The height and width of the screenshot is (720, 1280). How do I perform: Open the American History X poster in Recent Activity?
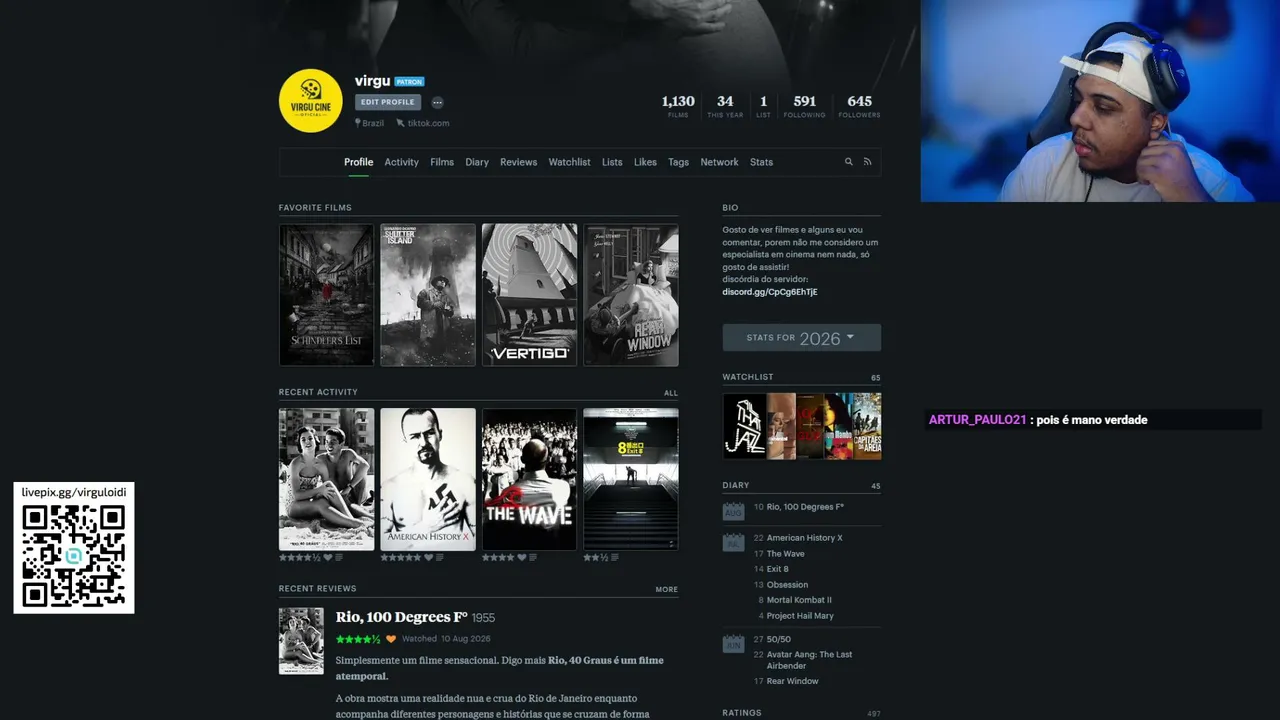click(428, 479)
